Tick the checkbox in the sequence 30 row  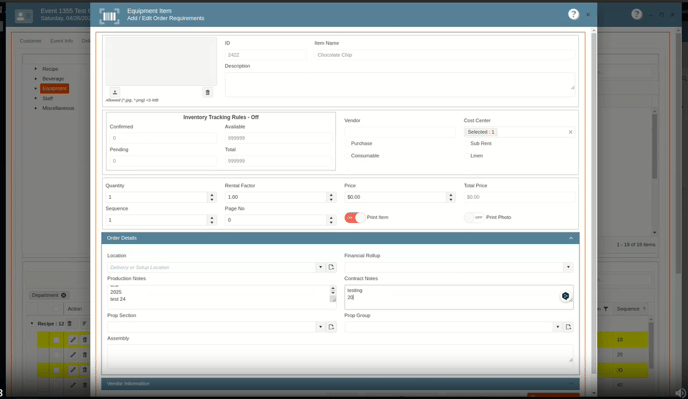point(56,370)
